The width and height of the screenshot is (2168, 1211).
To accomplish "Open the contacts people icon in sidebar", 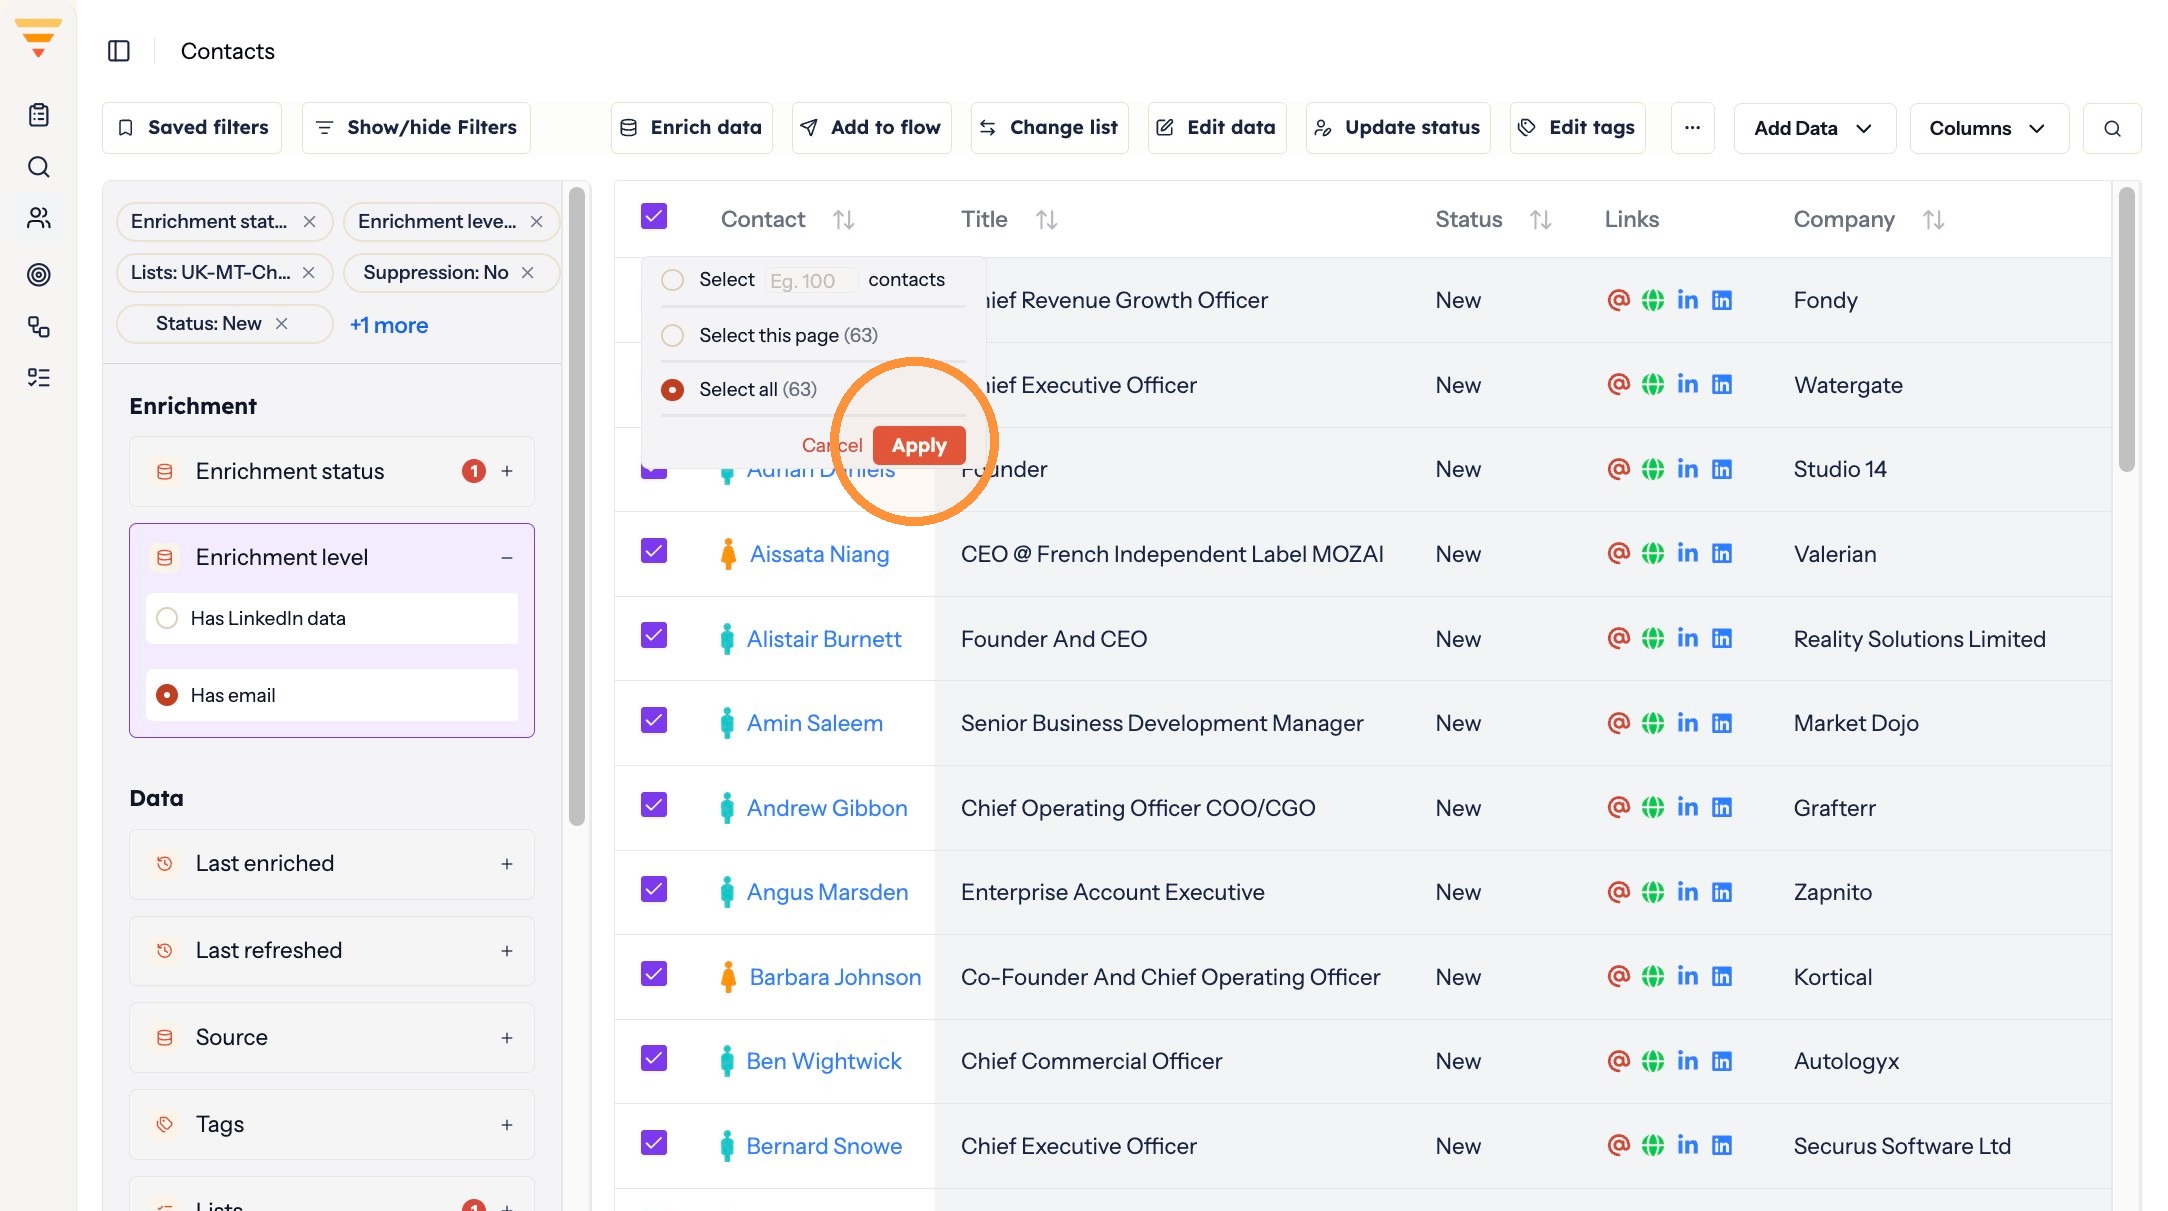I will [x=39, y=218].
